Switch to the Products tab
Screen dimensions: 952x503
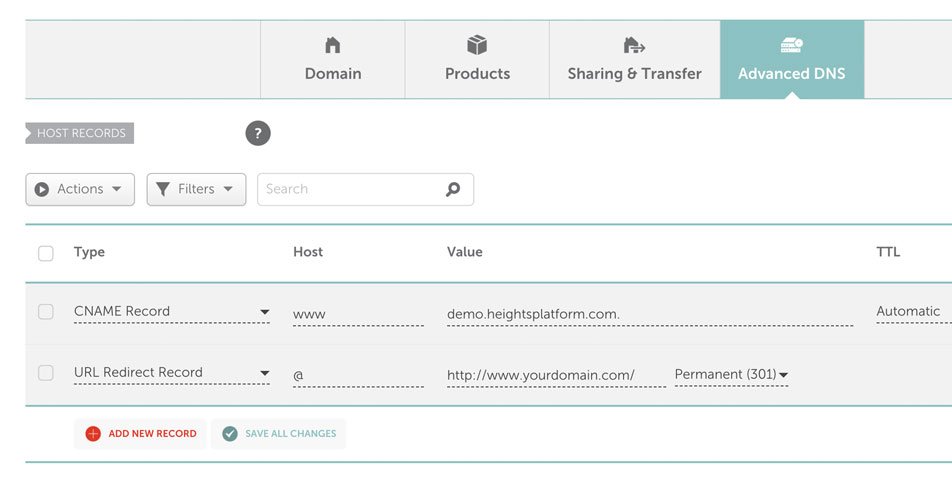pyautogui.click(x=477, y=60)
